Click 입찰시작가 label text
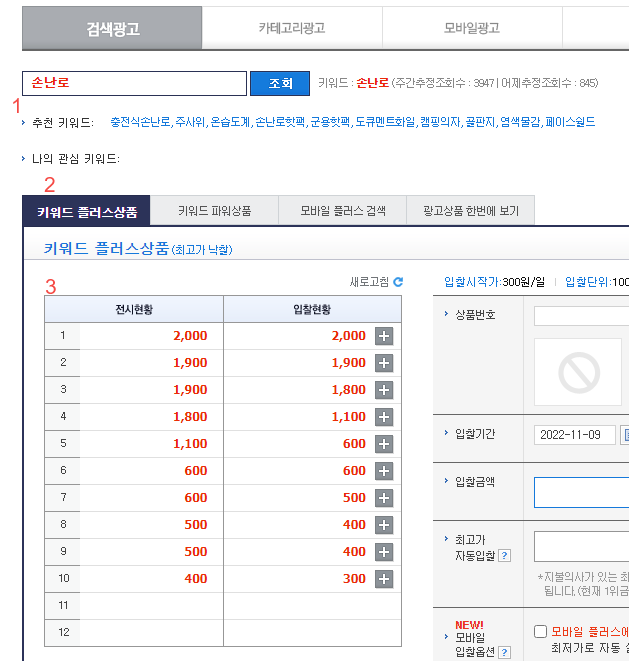 click(x=471, y=282)
